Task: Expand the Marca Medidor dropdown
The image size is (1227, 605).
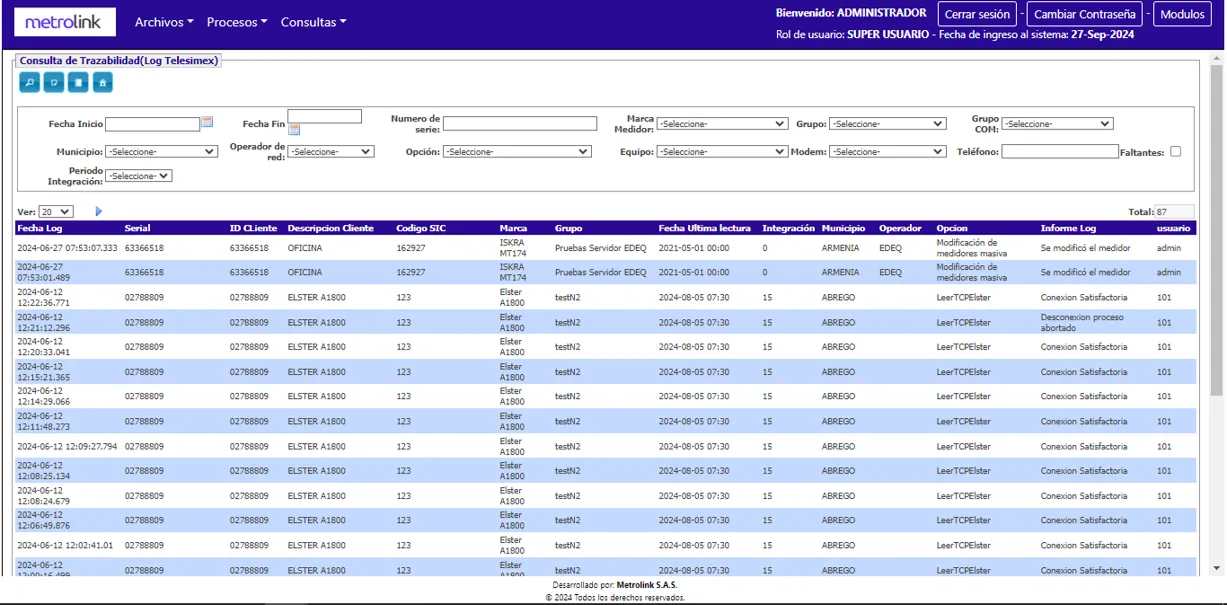Action: [x=721, y=124]
